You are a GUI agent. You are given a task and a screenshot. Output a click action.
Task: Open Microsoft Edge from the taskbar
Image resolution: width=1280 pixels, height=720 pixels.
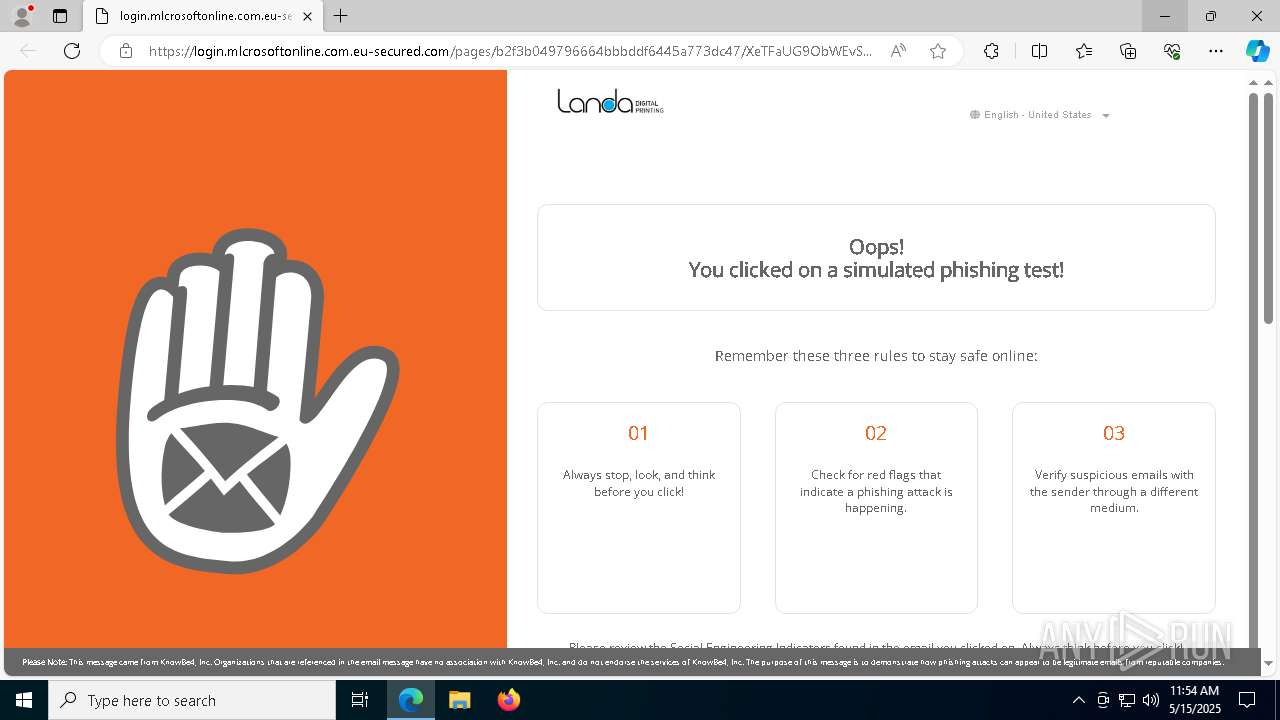point(411,700)
